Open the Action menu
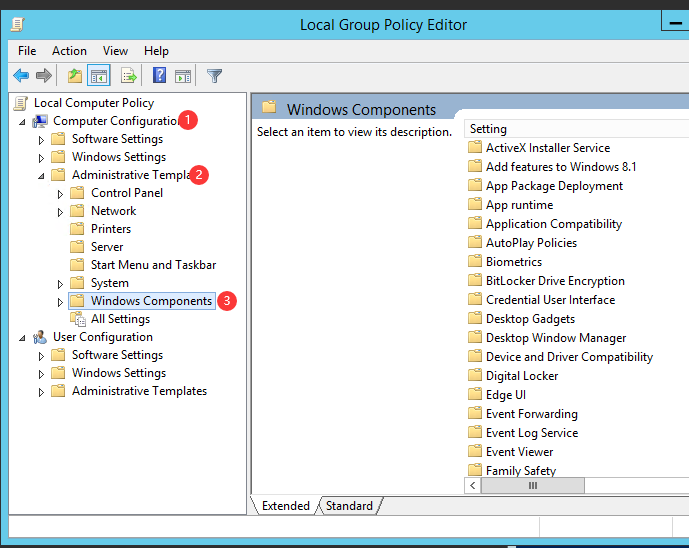This screenshot has width=689, height=548. 69,51
